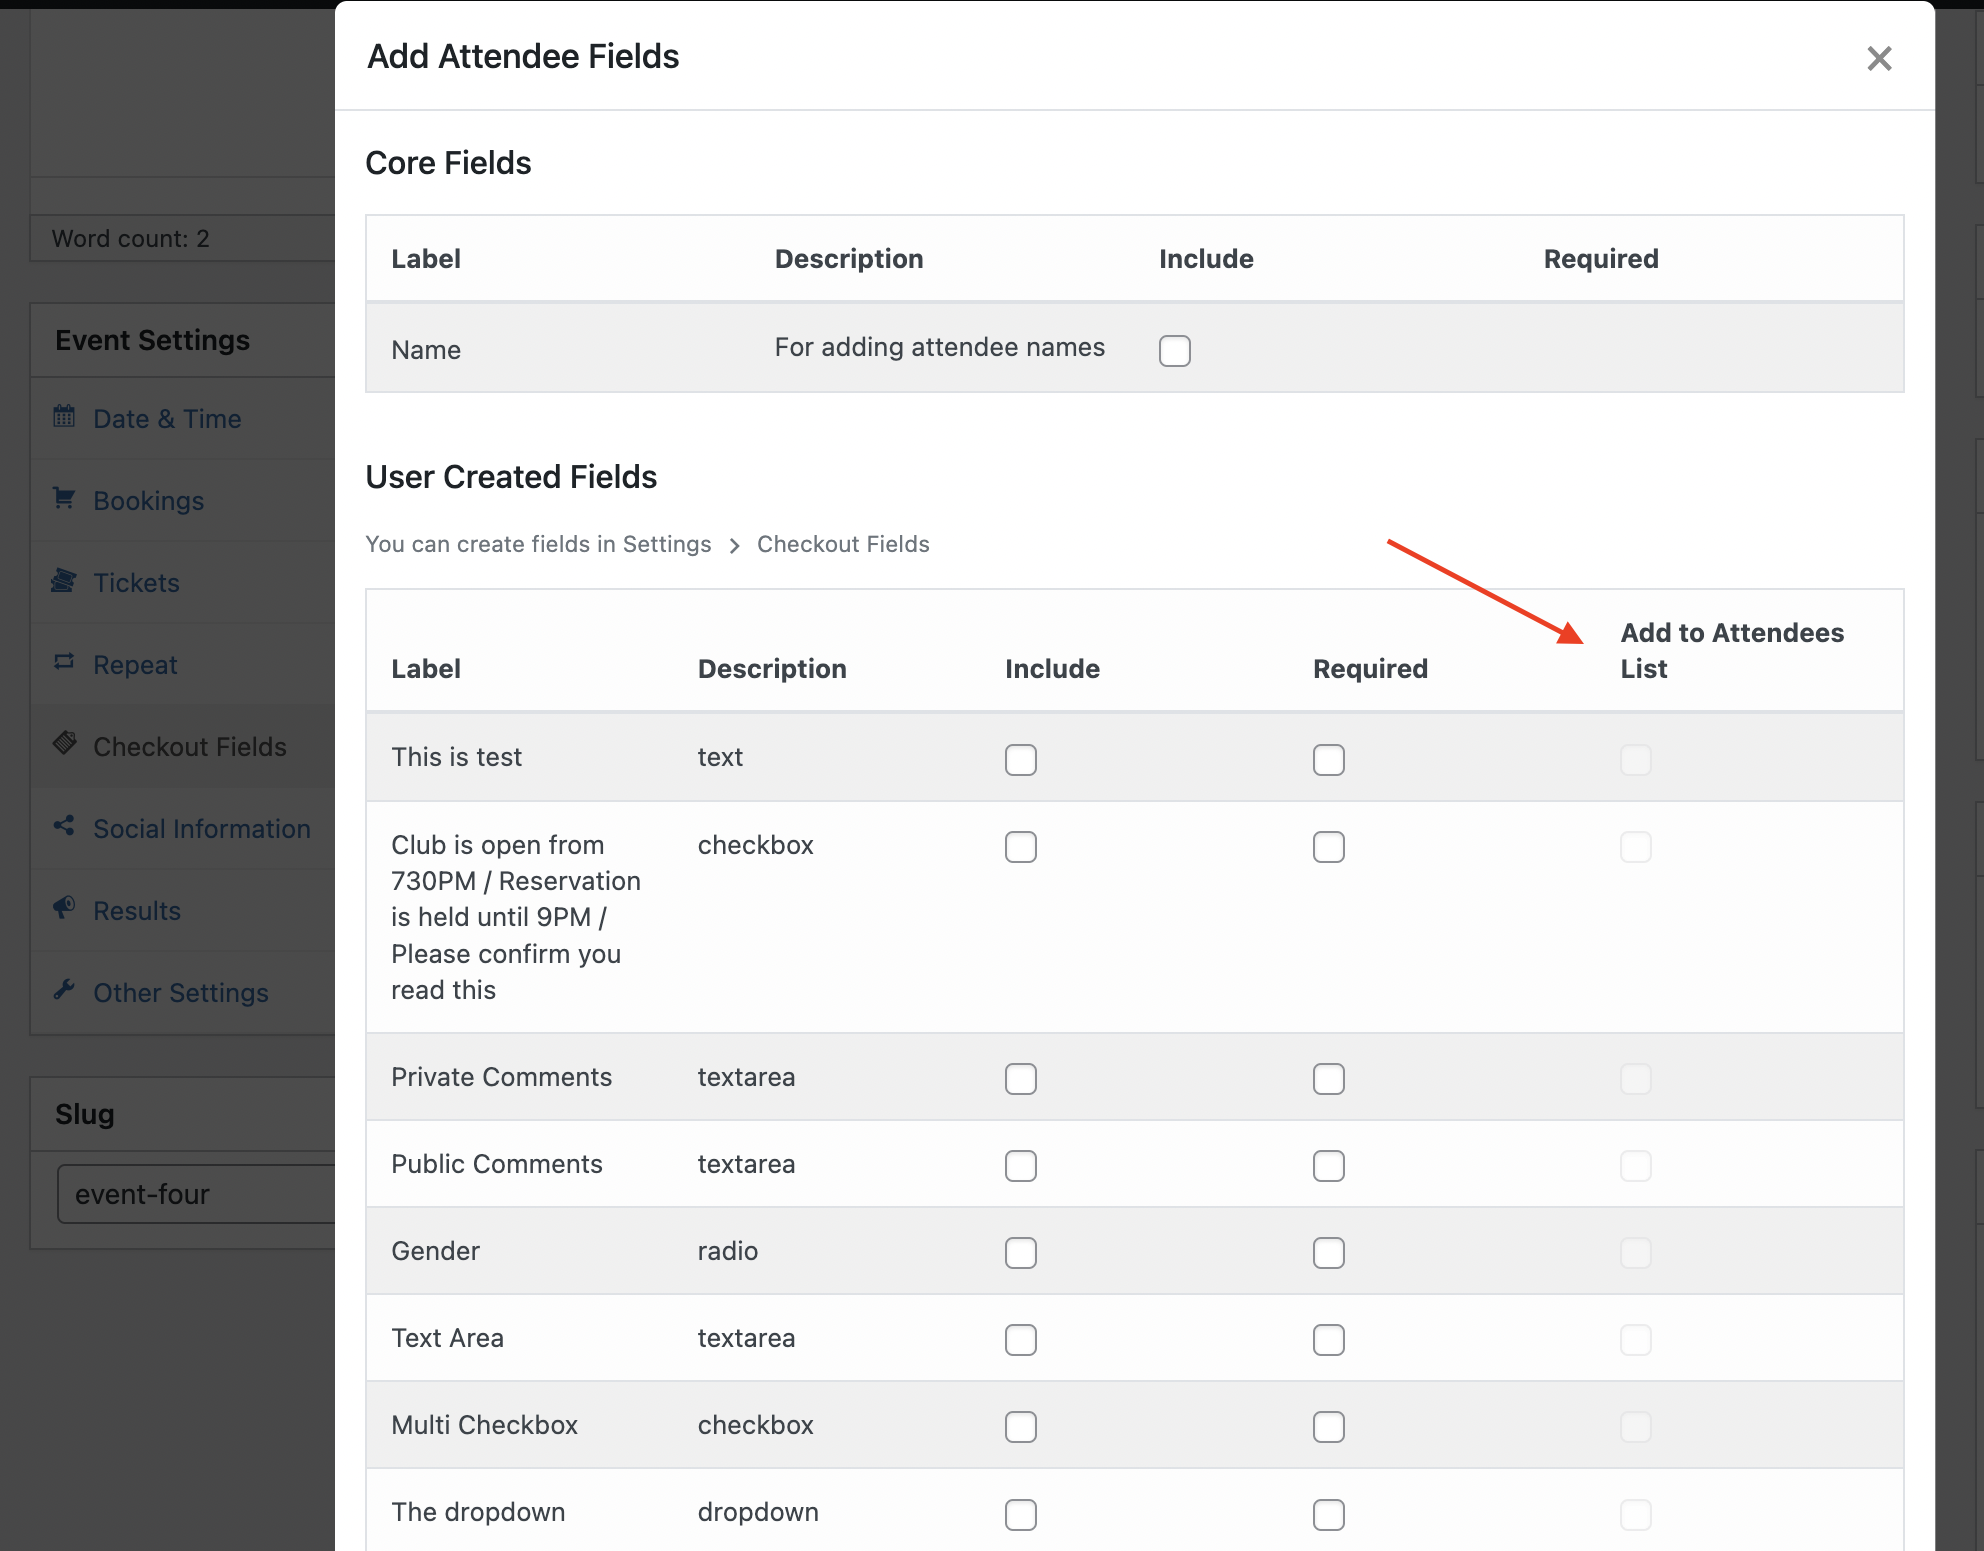Select the Date & Time calendar icon

[63, 417]
